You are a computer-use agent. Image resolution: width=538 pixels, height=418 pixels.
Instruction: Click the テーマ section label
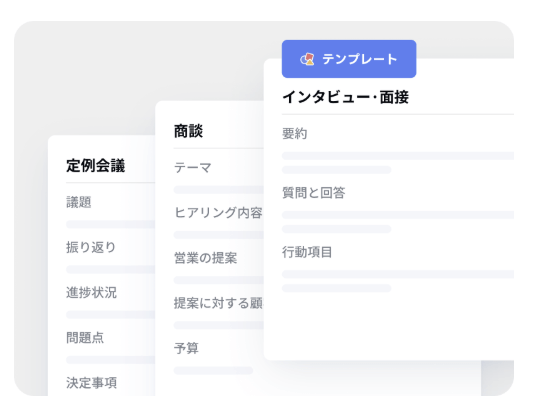[x=192, y=168]
